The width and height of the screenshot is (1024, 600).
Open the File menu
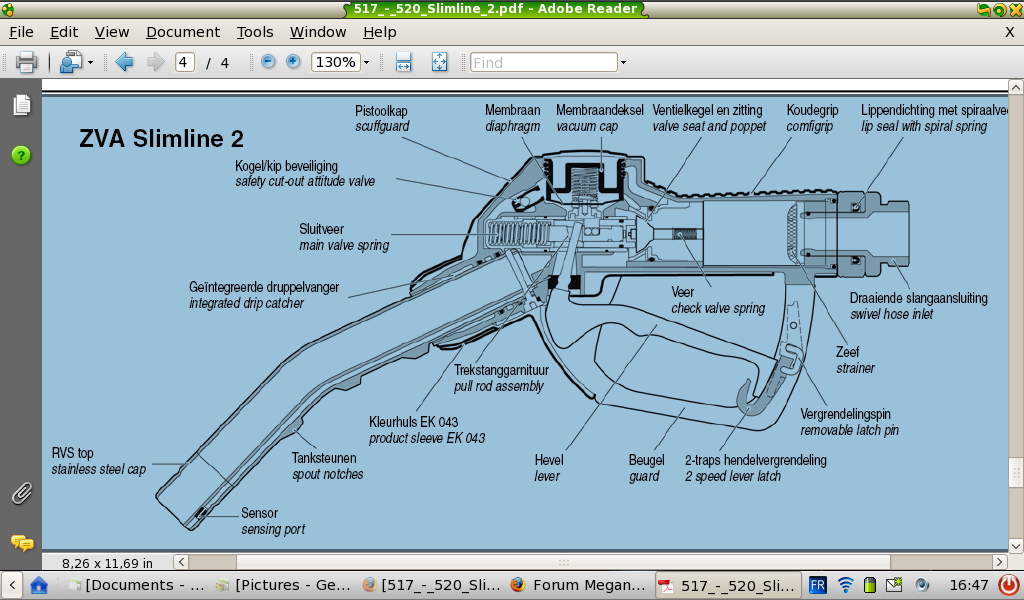21,32
